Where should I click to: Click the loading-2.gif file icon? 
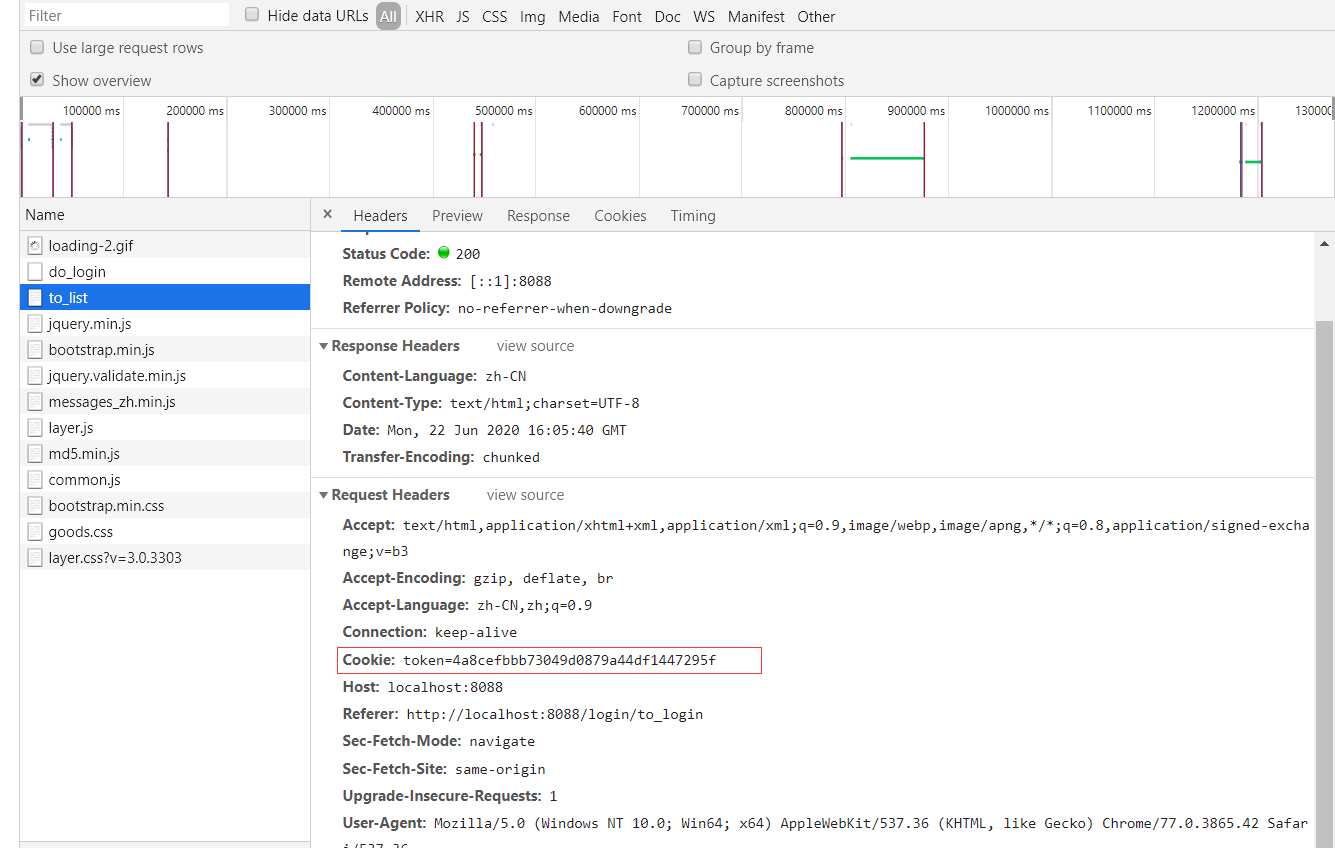(35, 245)
